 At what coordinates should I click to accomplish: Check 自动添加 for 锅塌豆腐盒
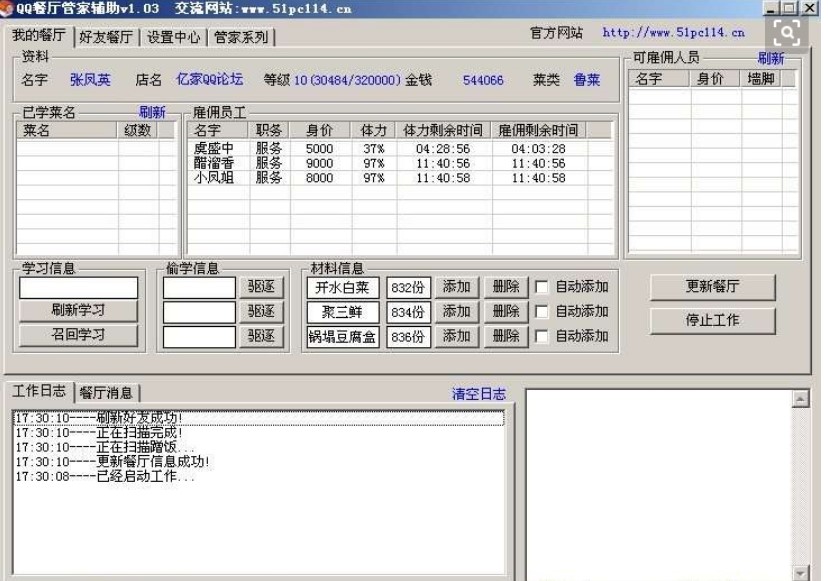[541, 337]
